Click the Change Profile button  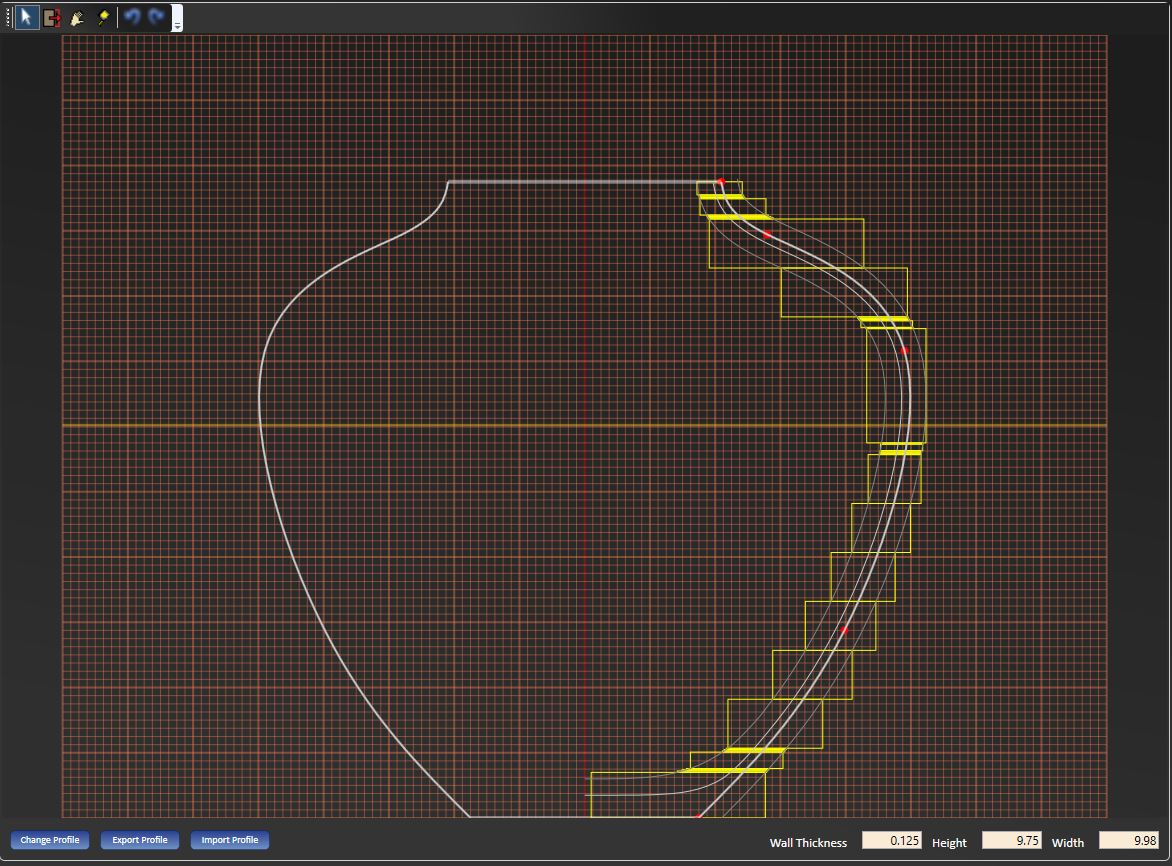pos(50,840)
